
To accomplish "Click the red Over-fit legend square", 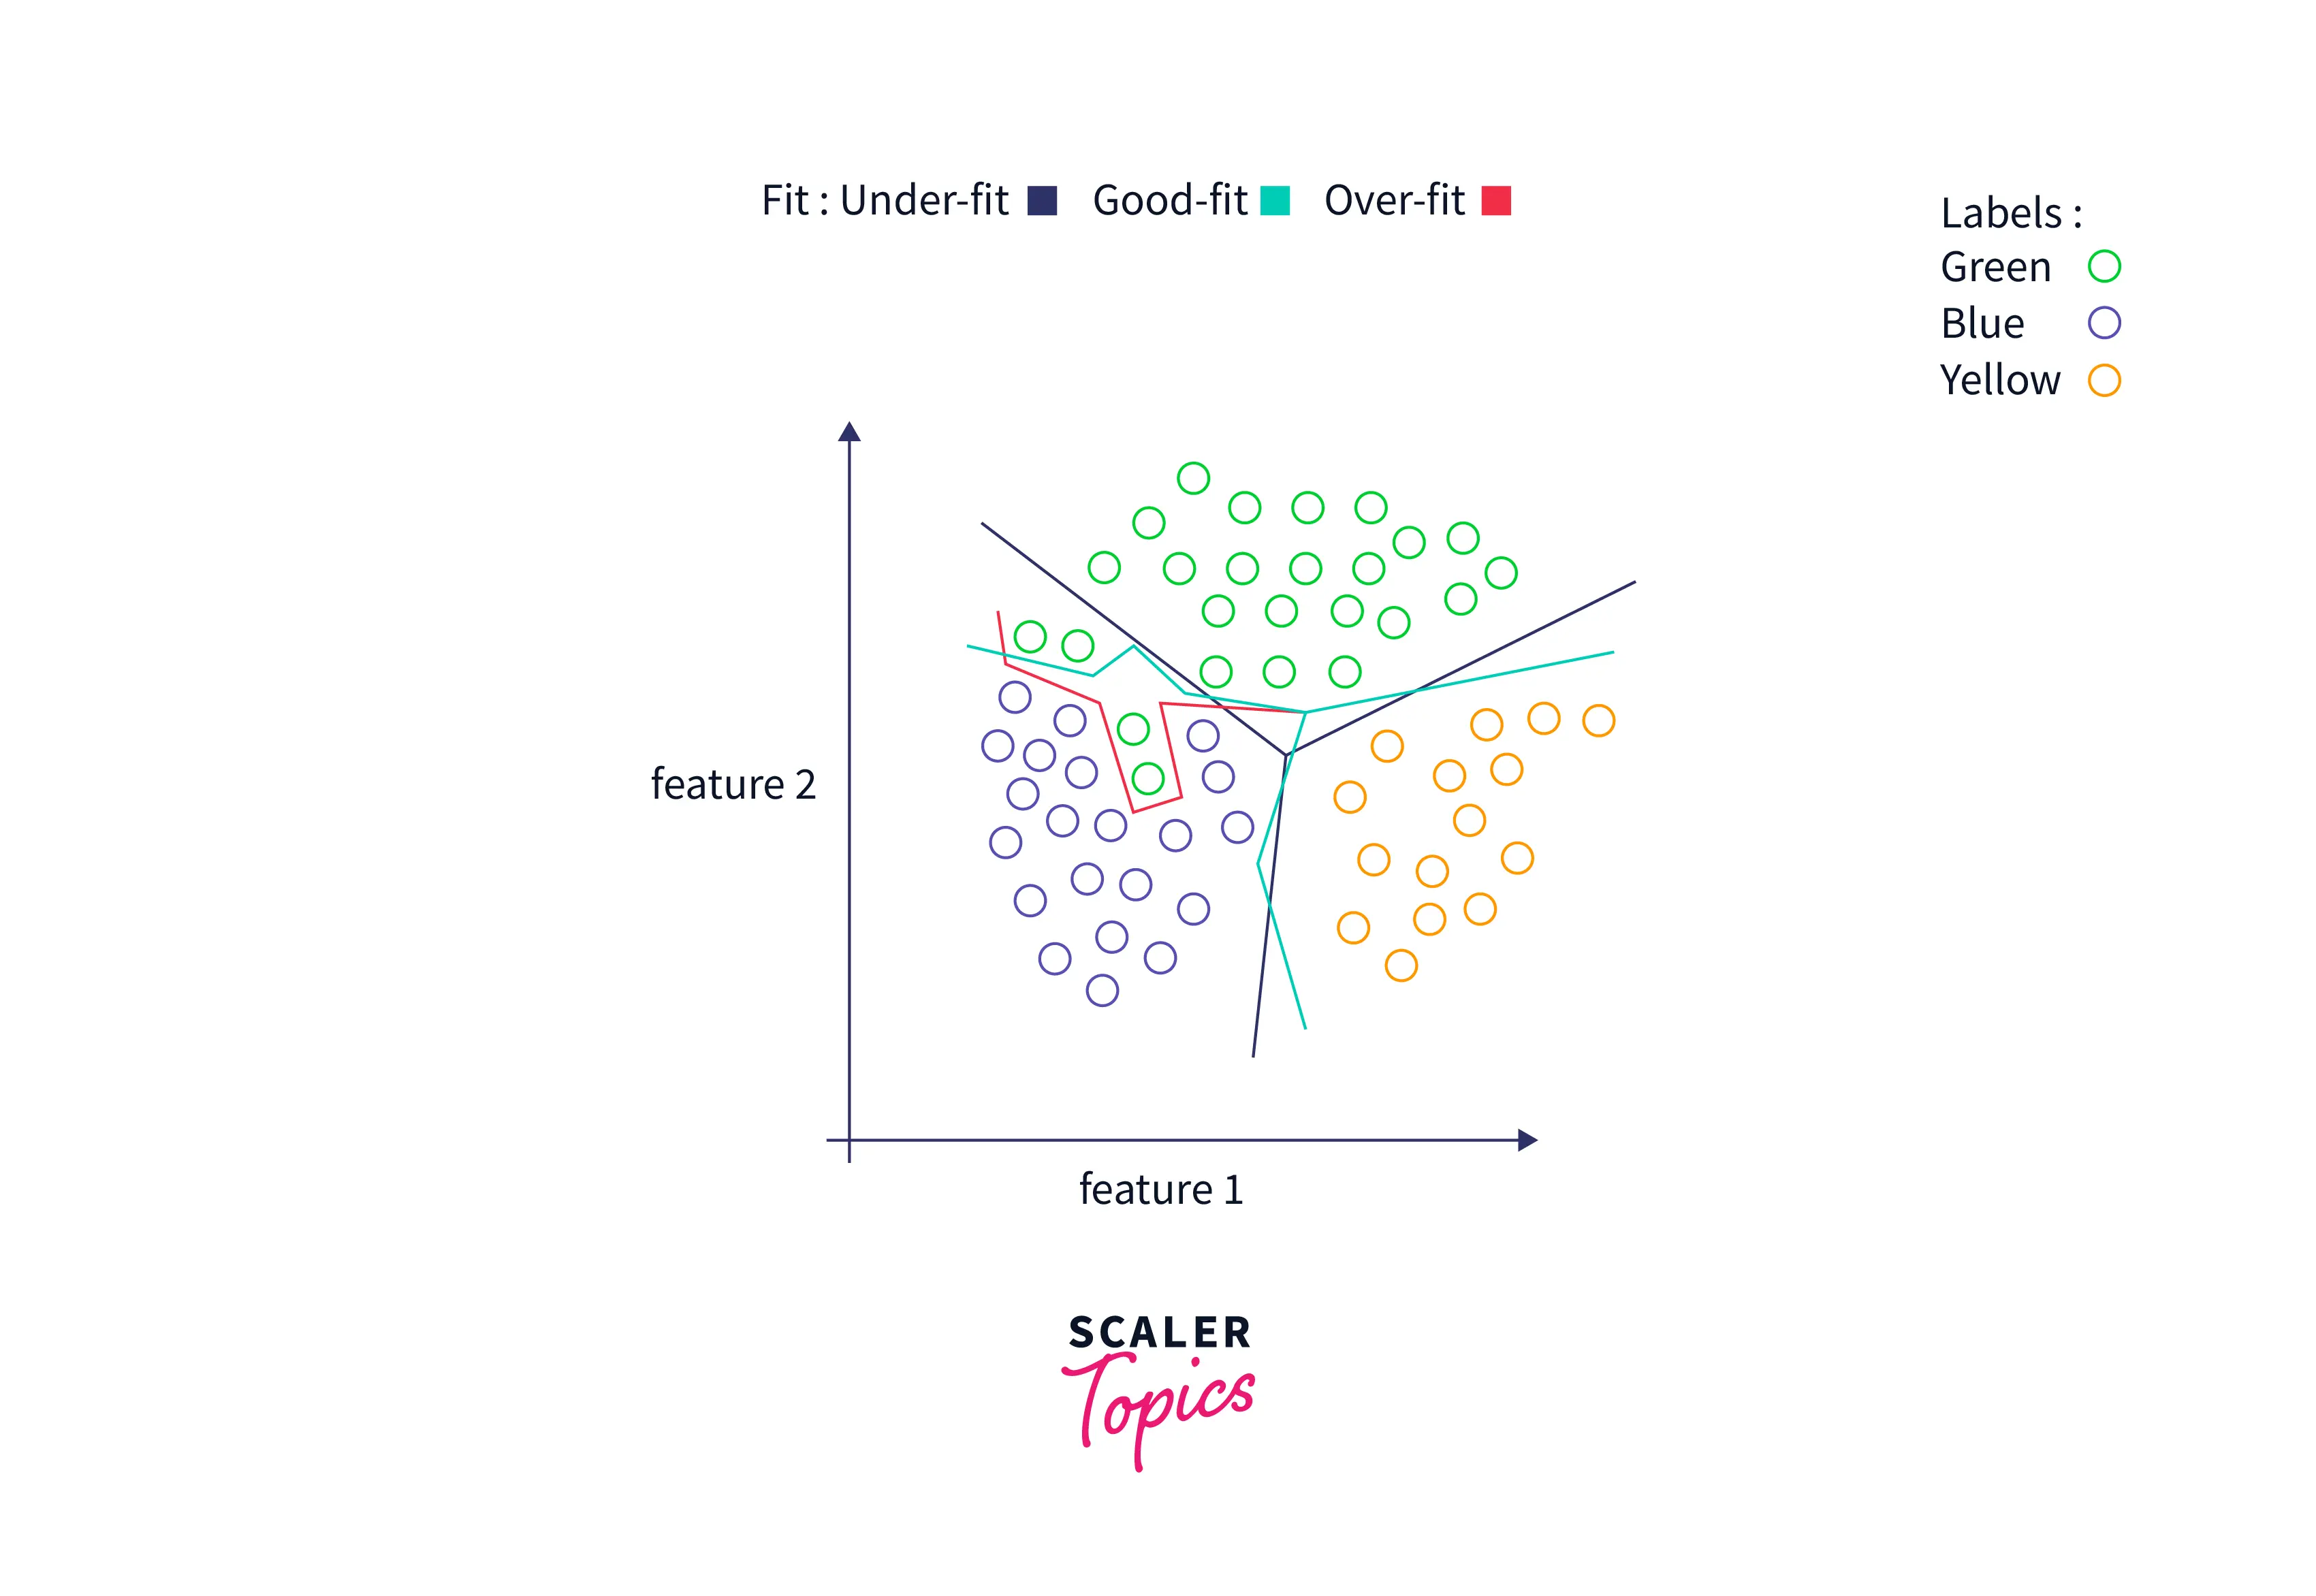I will pos(1496,201).
